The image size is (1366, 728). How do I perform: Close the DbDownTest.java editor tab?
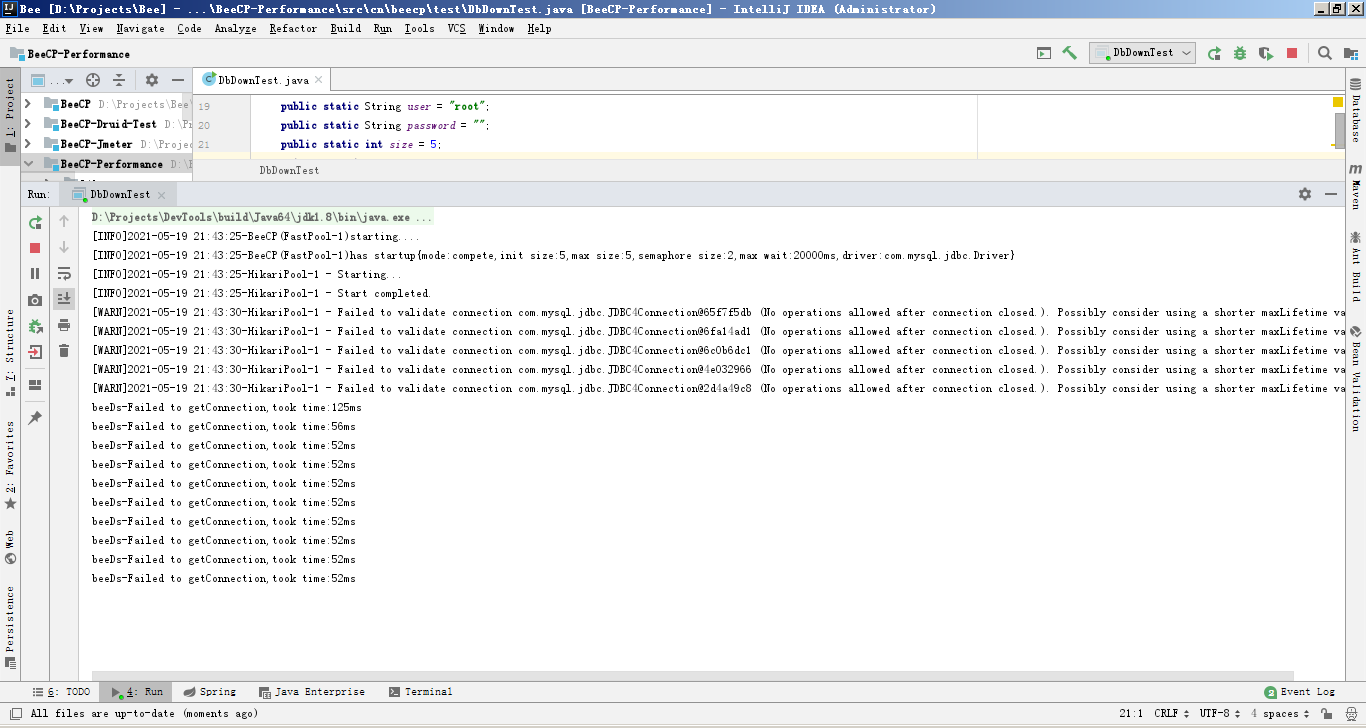click(319, 80)
